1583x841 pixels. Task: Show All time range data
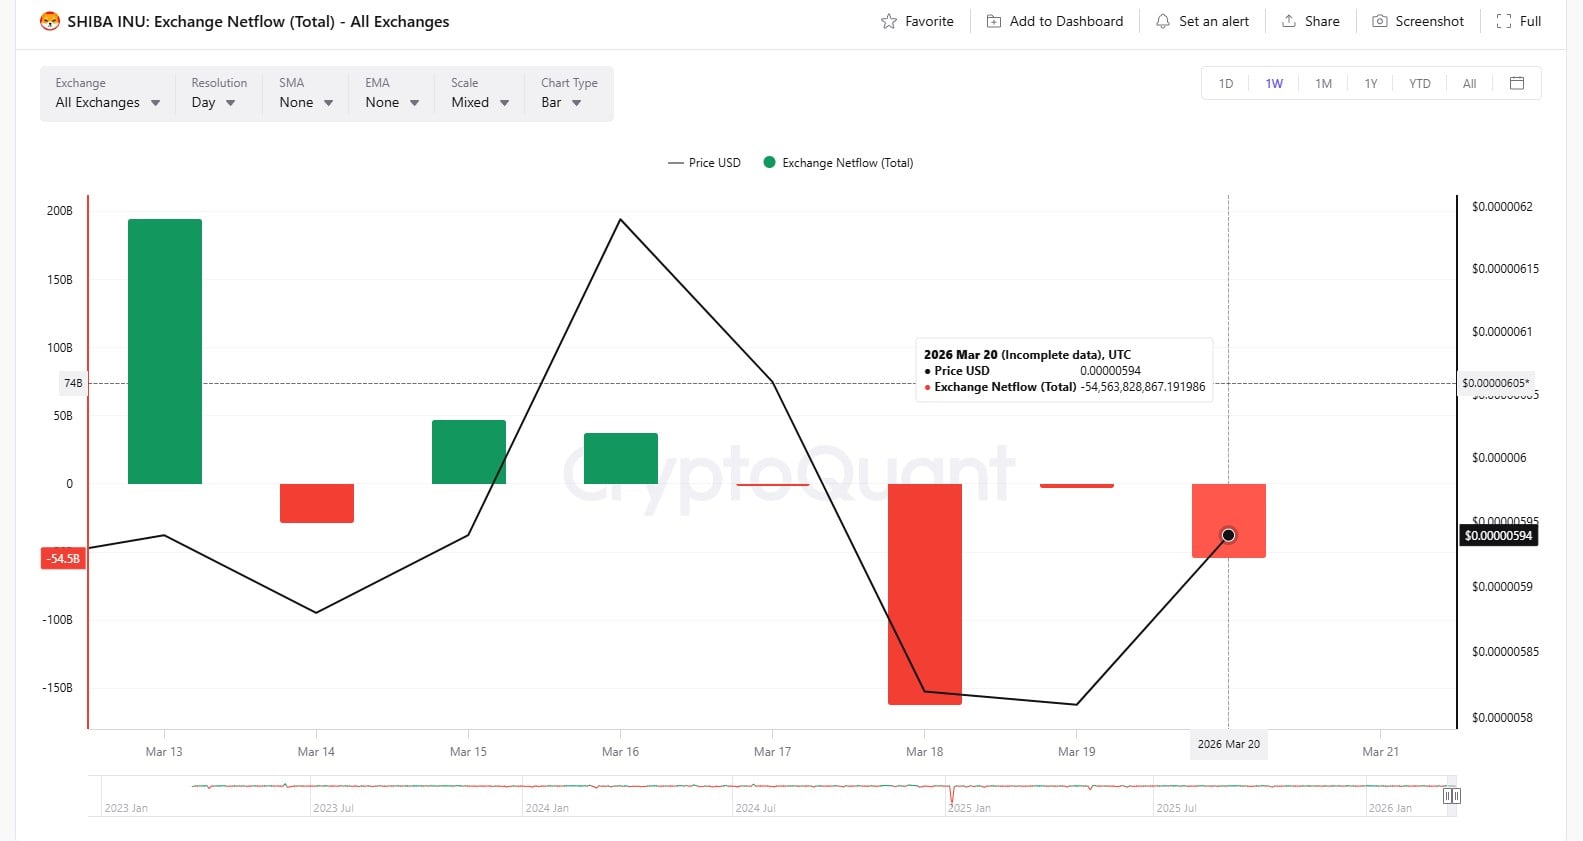1469,84
